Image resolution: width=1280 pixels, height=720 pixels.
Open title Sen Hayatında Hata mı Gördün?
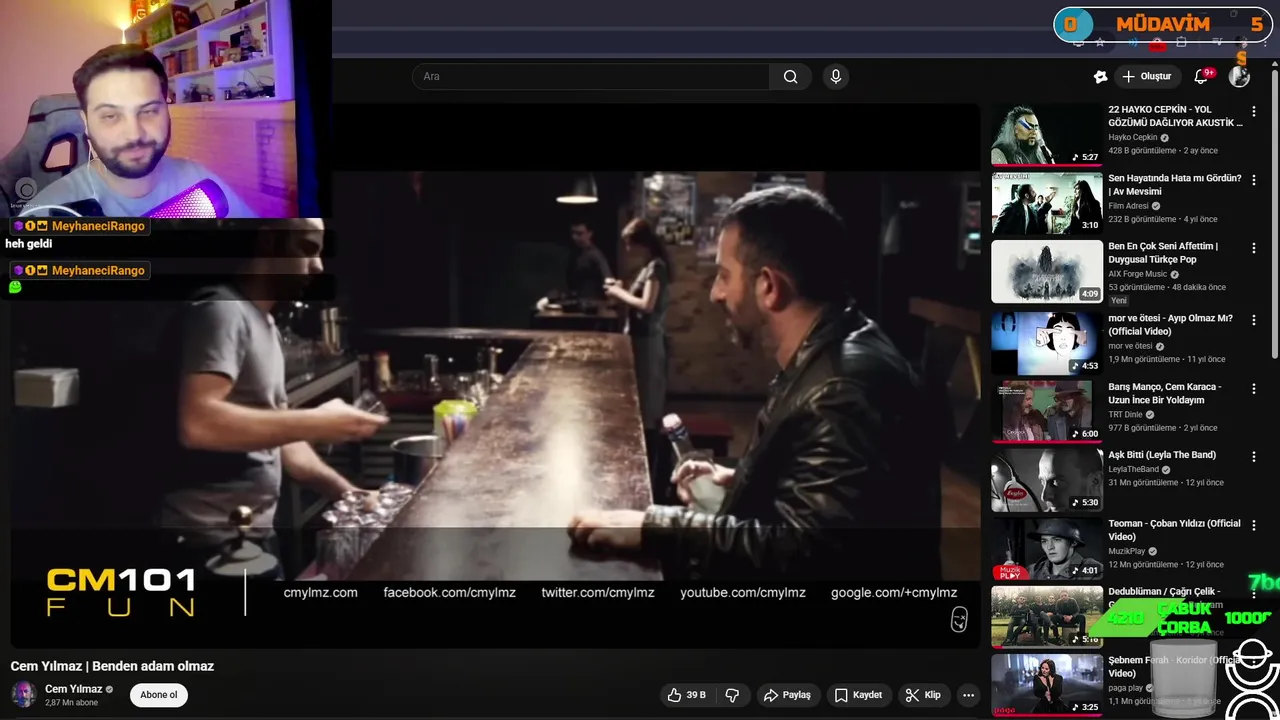click(x=1175, y=185)
